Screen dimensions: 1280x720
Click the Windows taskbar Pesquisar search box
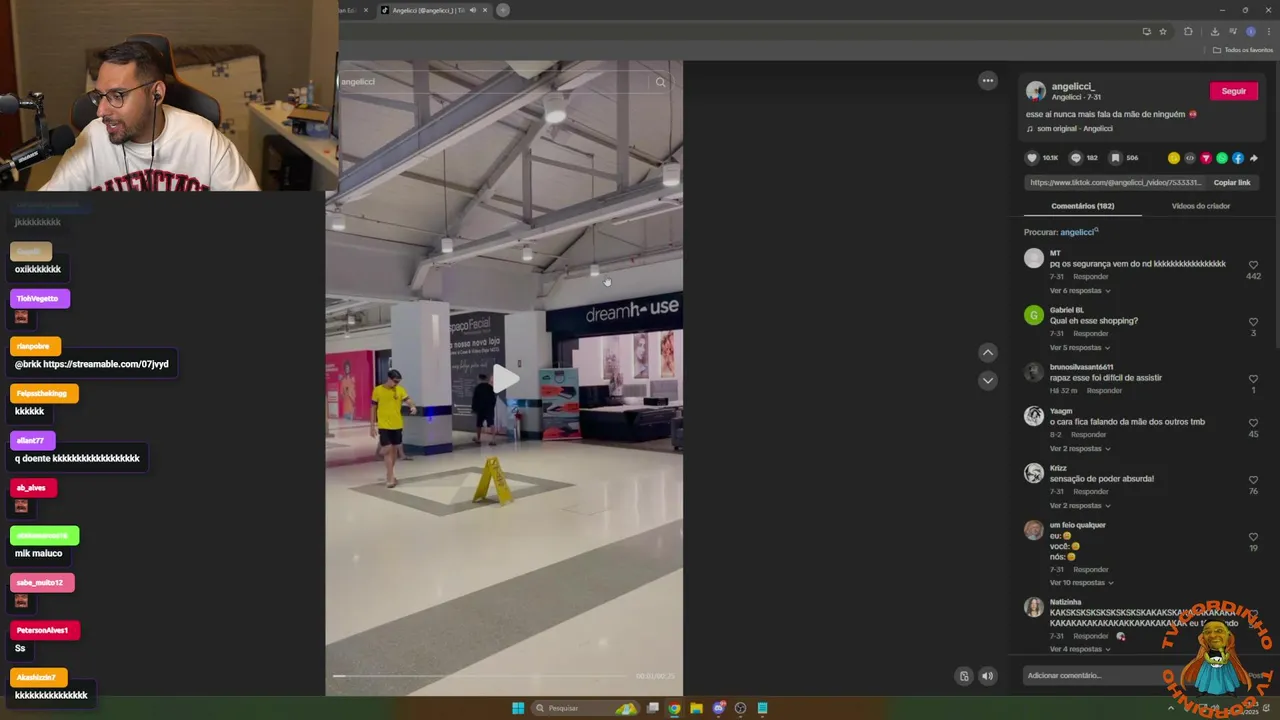[x=584, y=708]
